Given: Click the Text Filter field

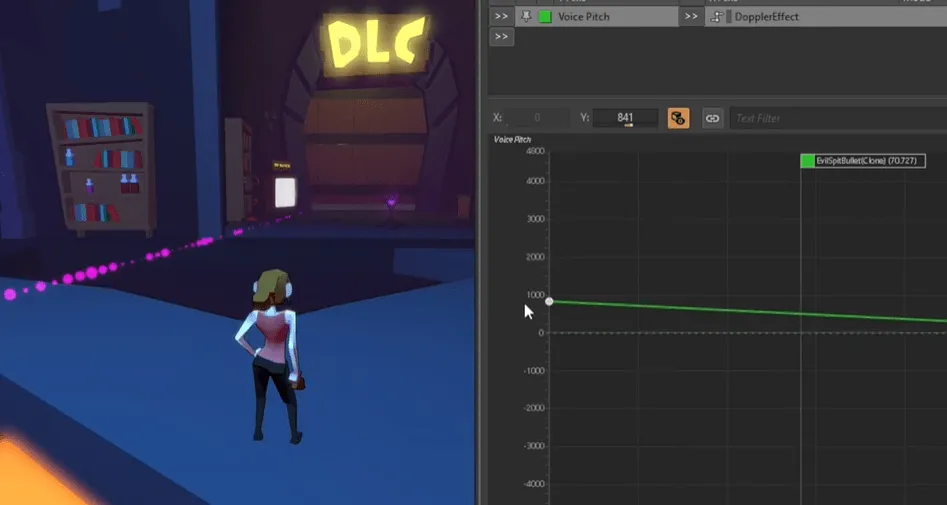Looking at the screenshot, I should click(x=838, y=118).
